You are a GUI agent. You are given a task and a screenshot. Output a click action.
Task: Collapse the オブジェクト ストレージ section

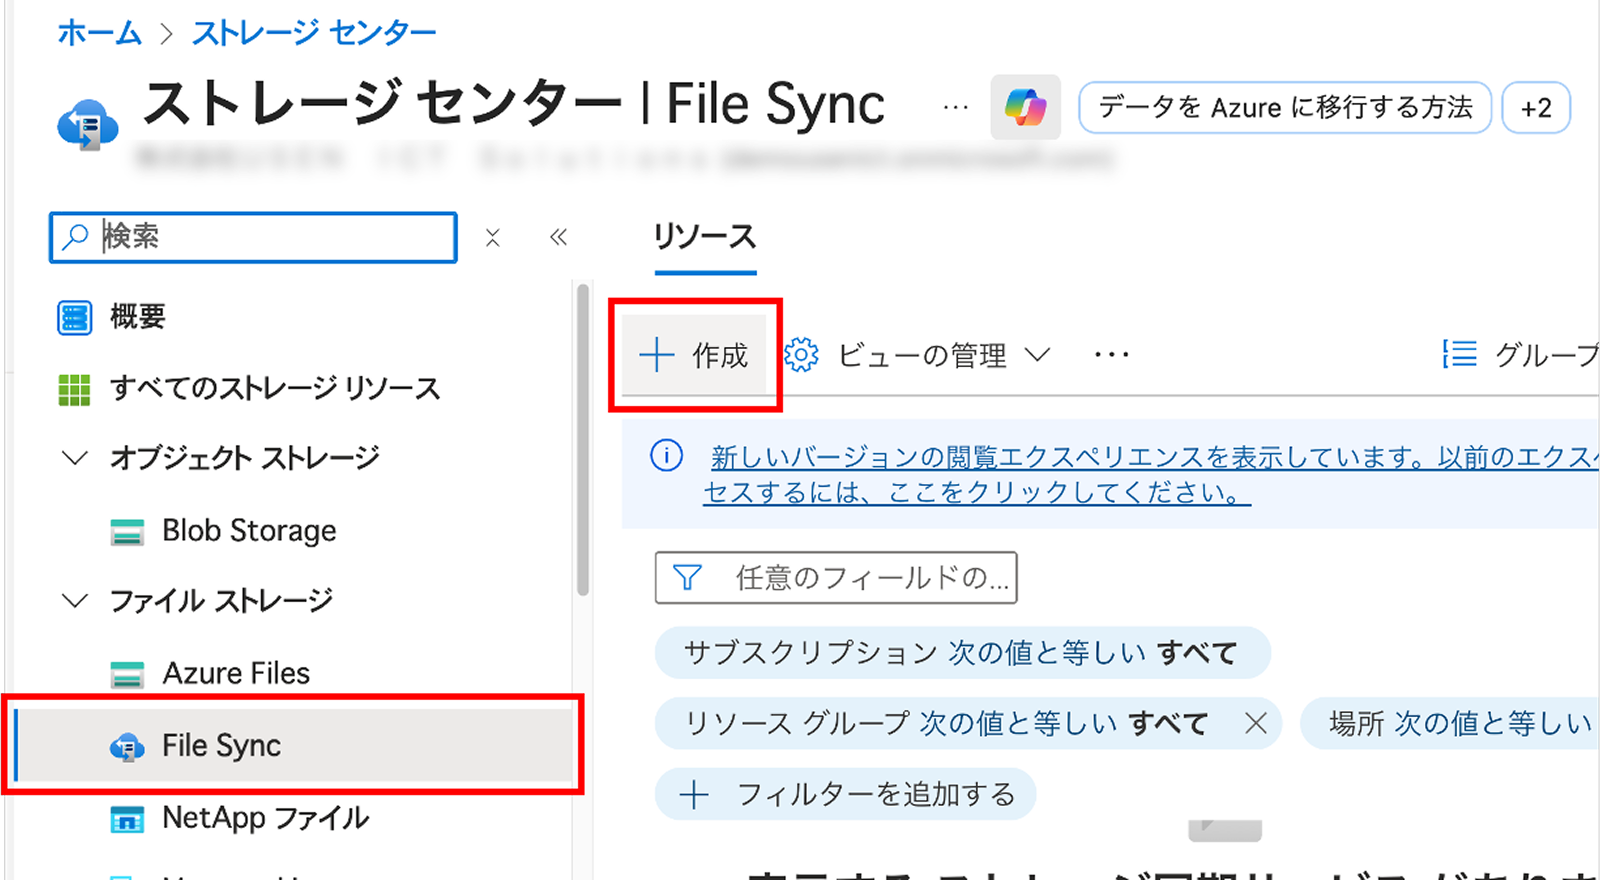[x=75, y=458]
